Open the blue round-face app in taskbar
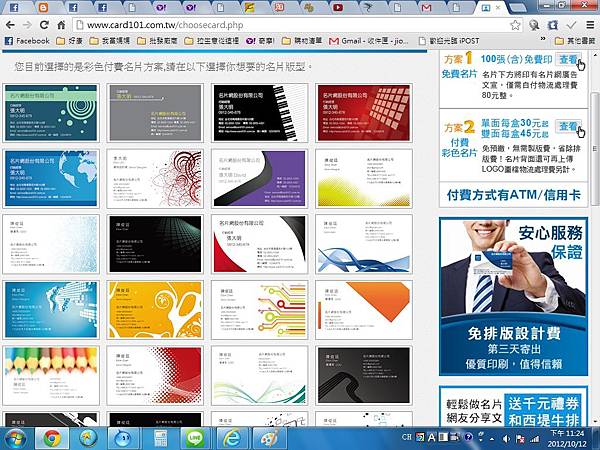This screenshot has width=600, height=450. 123,439
